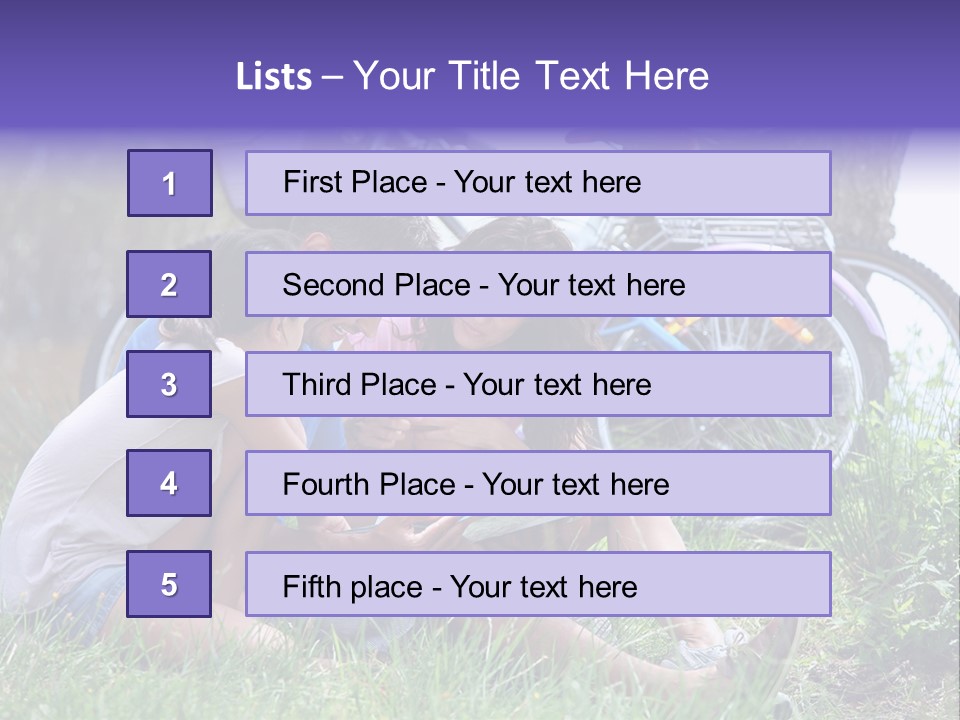Click the words 'Second Place'
The width and height of the screenshot is (960, 720).
pyautogui.click(x=377, y=285)
